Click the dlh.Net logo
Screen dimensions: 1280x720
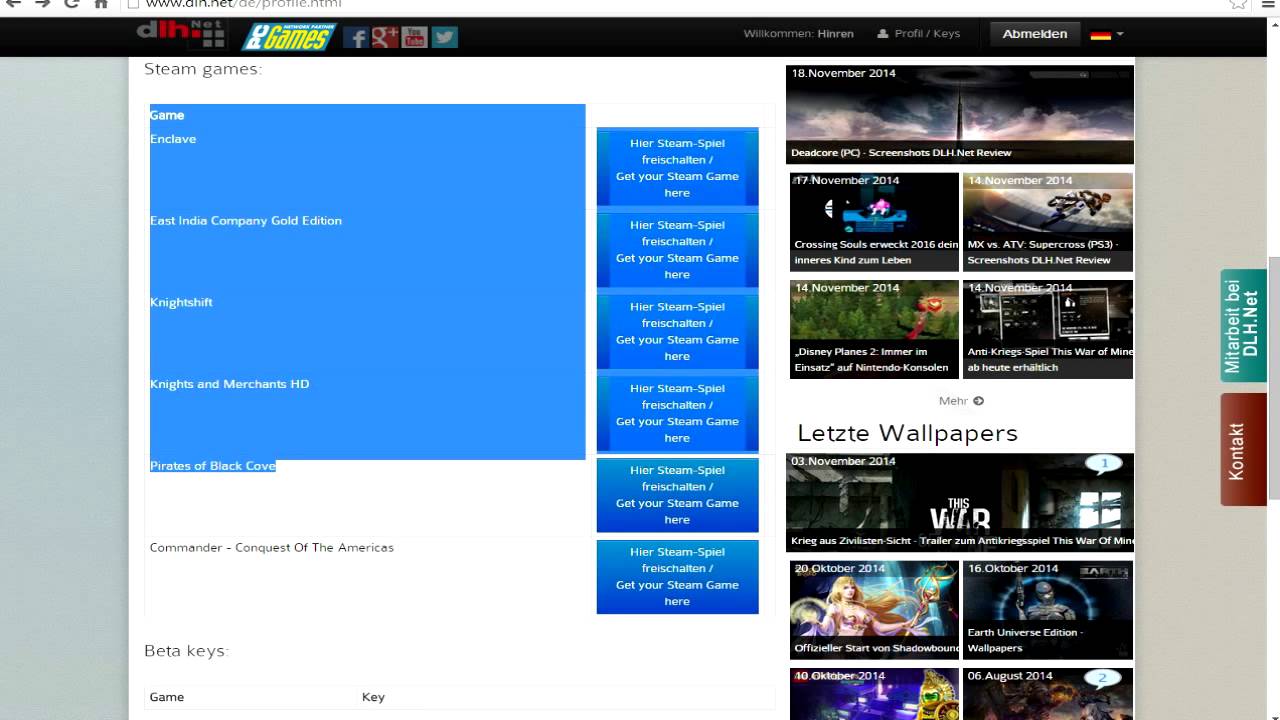click(x=181, y=34)
